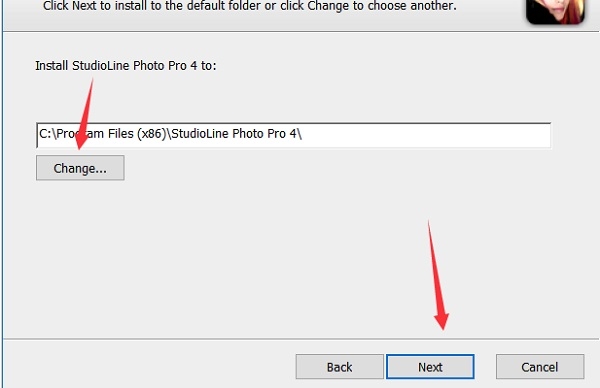600x388 pixels.
Task: Click the portrait image in the header
Action: [x=555, y=11]
